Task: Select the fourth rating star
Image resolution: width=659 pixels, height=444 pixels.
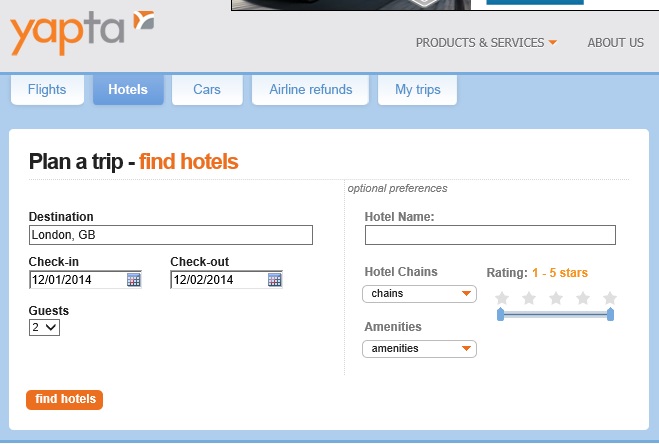Action: [583, 298]
